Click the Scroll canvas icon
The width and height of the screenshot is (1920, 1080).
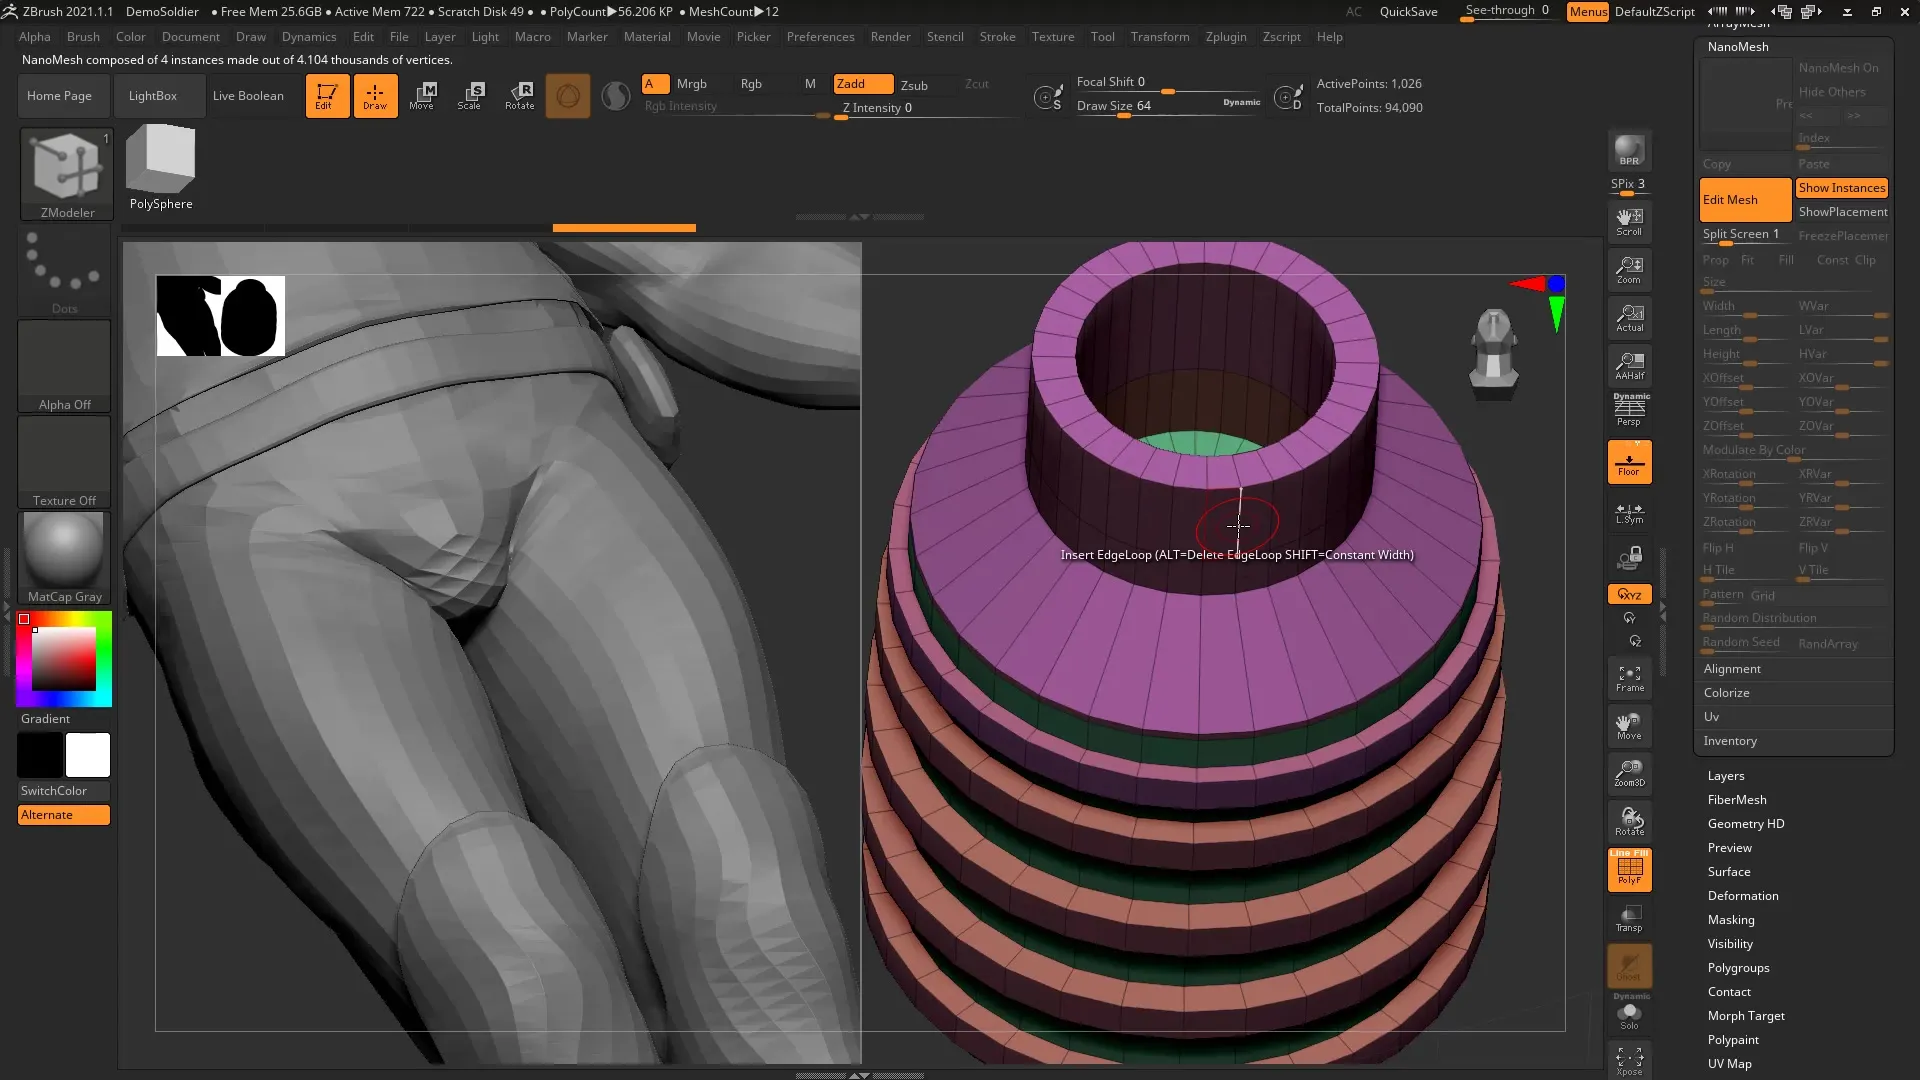(1629, 222)
